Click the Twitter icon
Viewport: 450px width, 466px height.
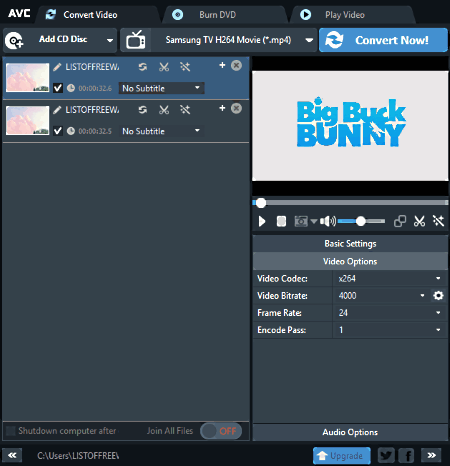point(386,455)
